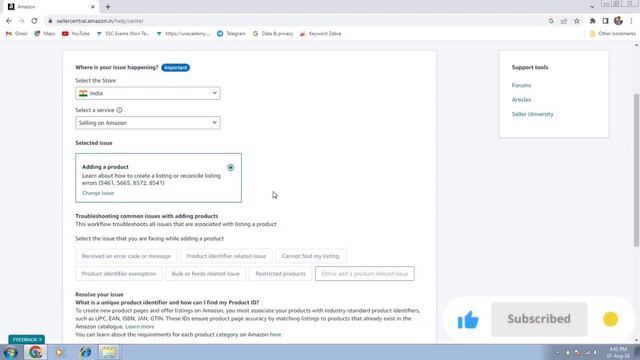The width and height of the screenshot is (640, 360).
Task: Open Chrome three-dot menu
Action: point(631,21)
